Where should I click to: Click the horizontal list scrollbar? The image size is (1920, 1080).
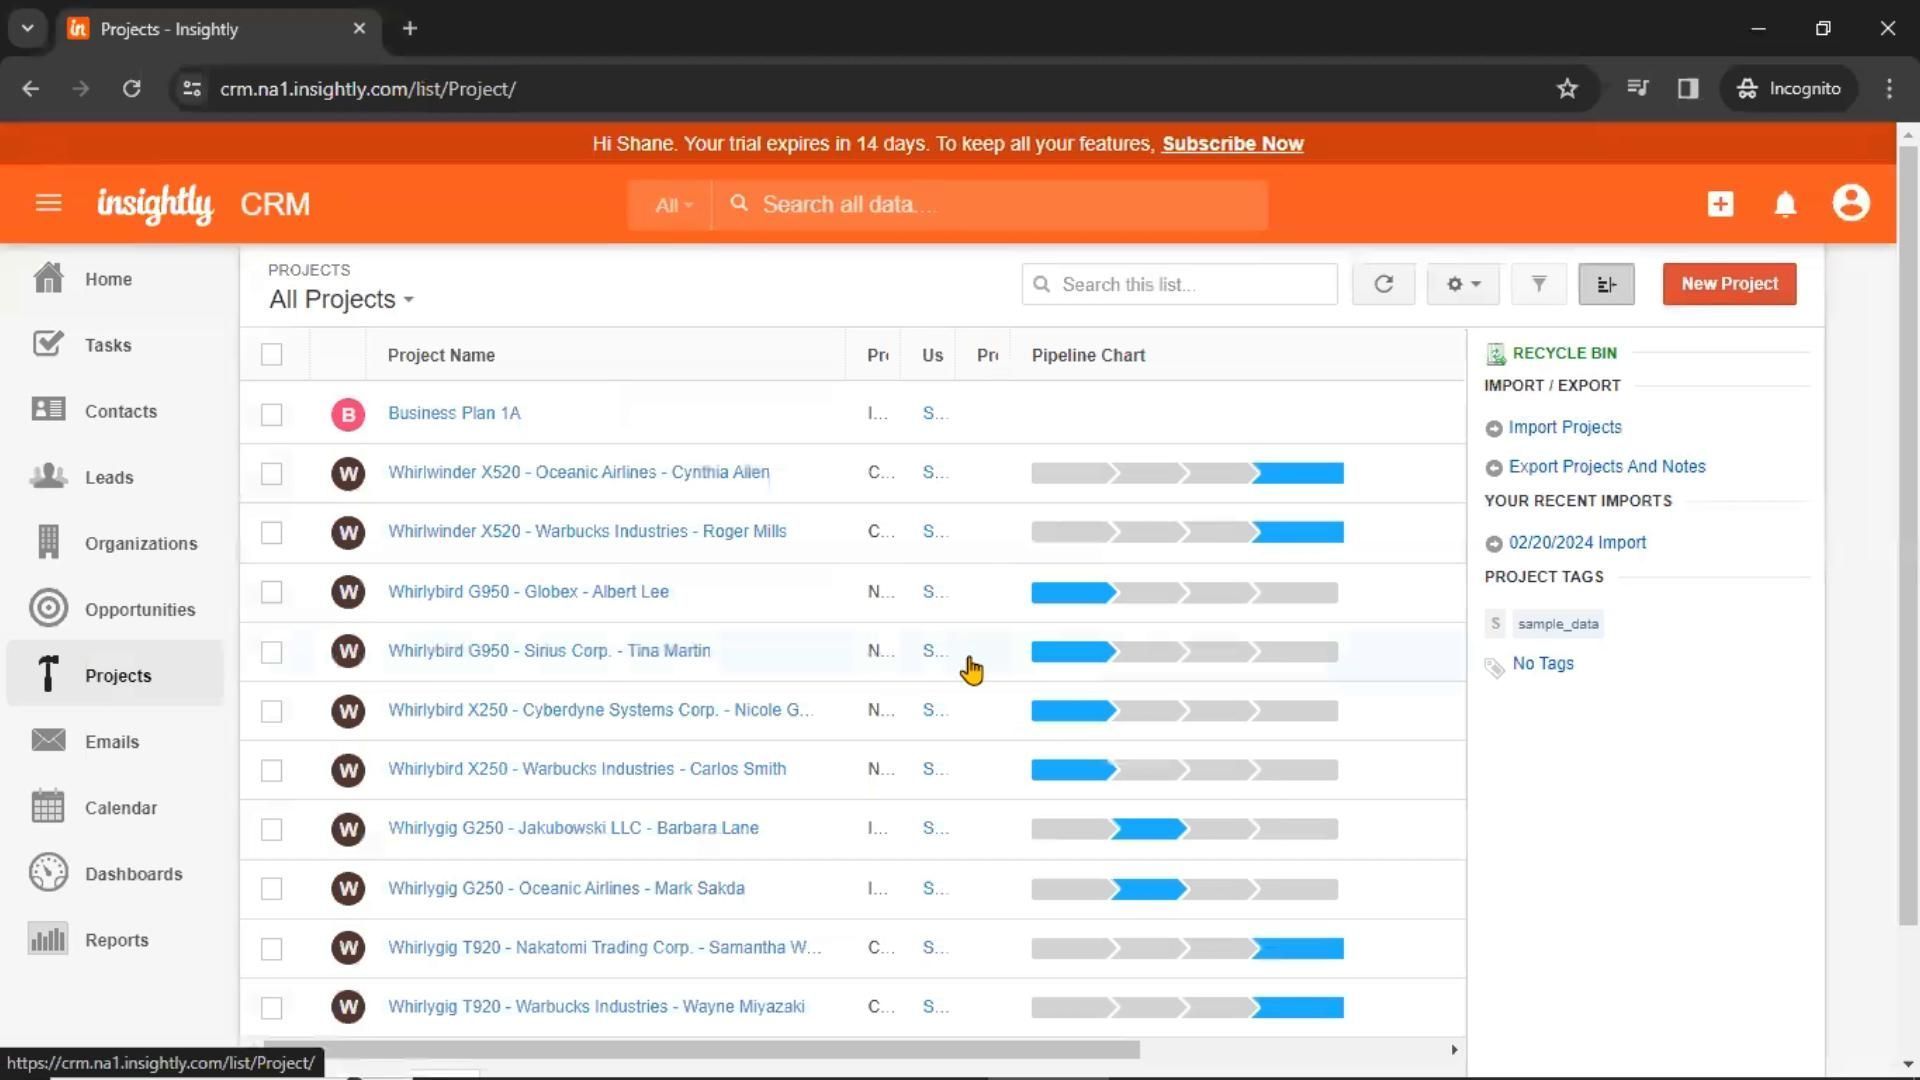pos(700,1049)
